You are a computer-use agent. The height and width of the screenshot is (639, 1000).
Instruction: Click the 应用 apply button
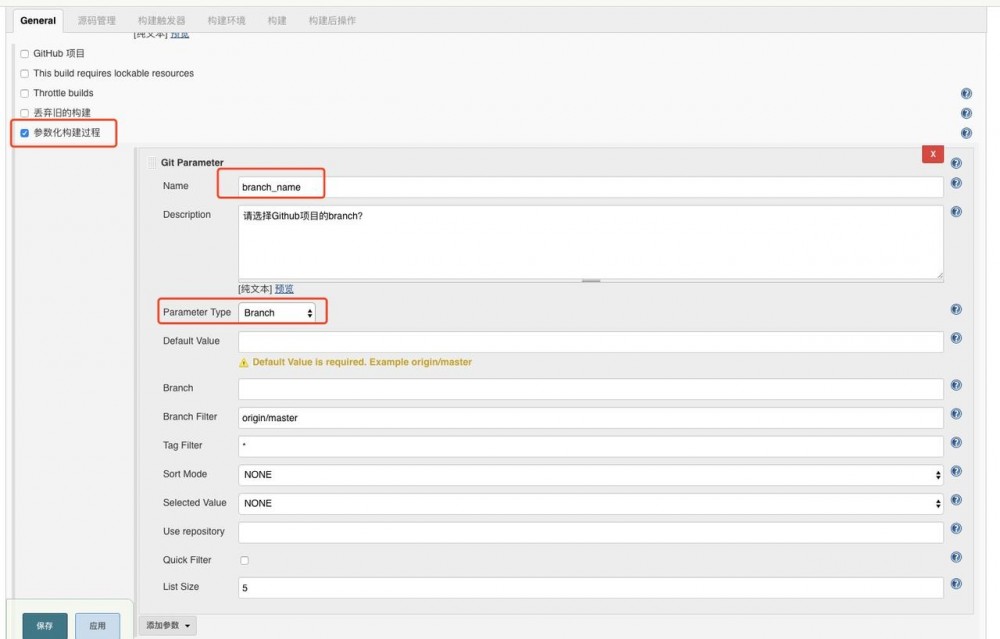click(x=98, y=626)
